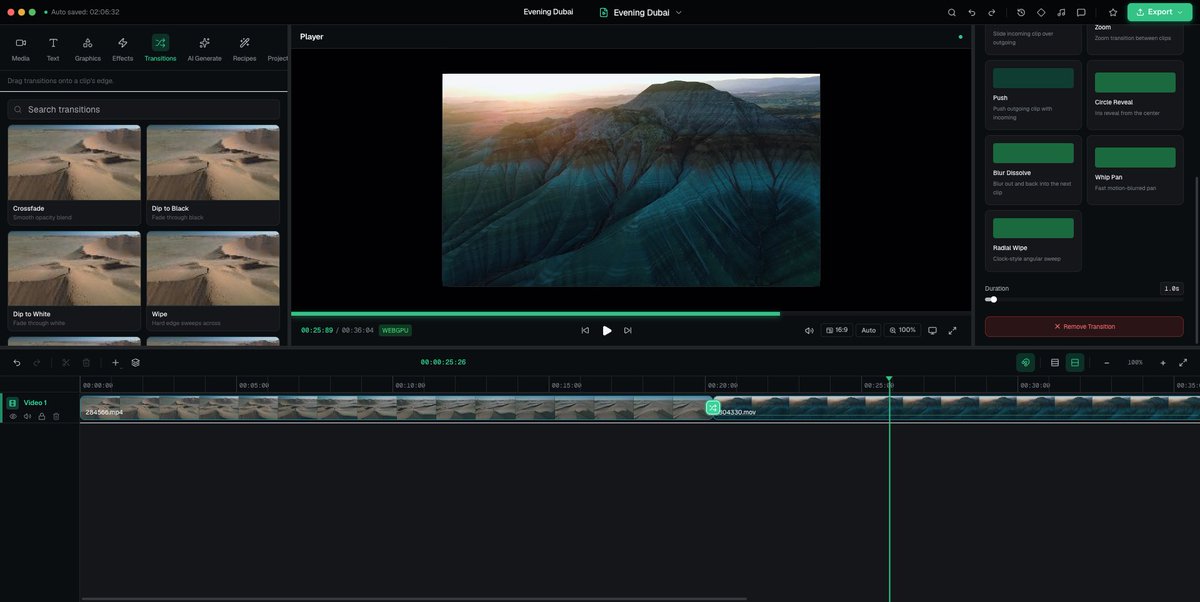Screen dimensions: 1200x602
Task: Toggle the split track view icon
Action: (1075, 362)
